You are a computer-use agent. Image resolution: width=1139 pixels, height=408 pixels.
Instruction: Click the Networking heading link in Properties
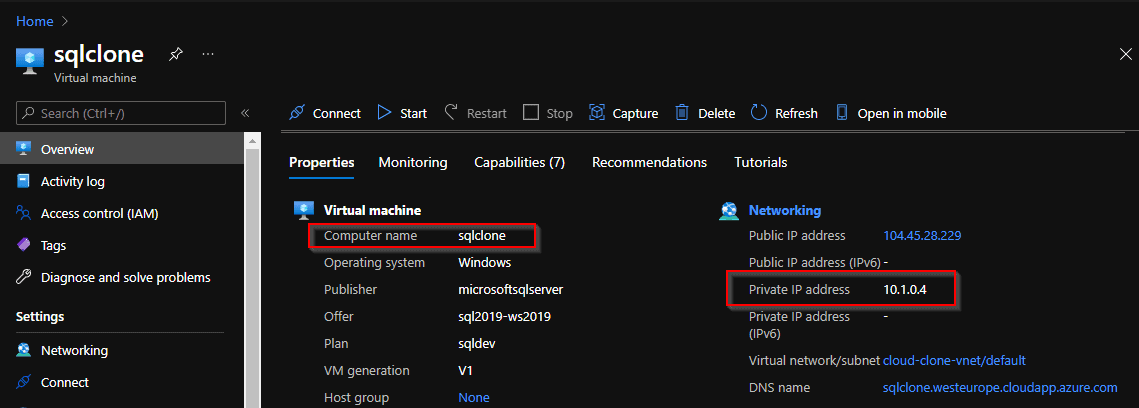pos(785,211)
